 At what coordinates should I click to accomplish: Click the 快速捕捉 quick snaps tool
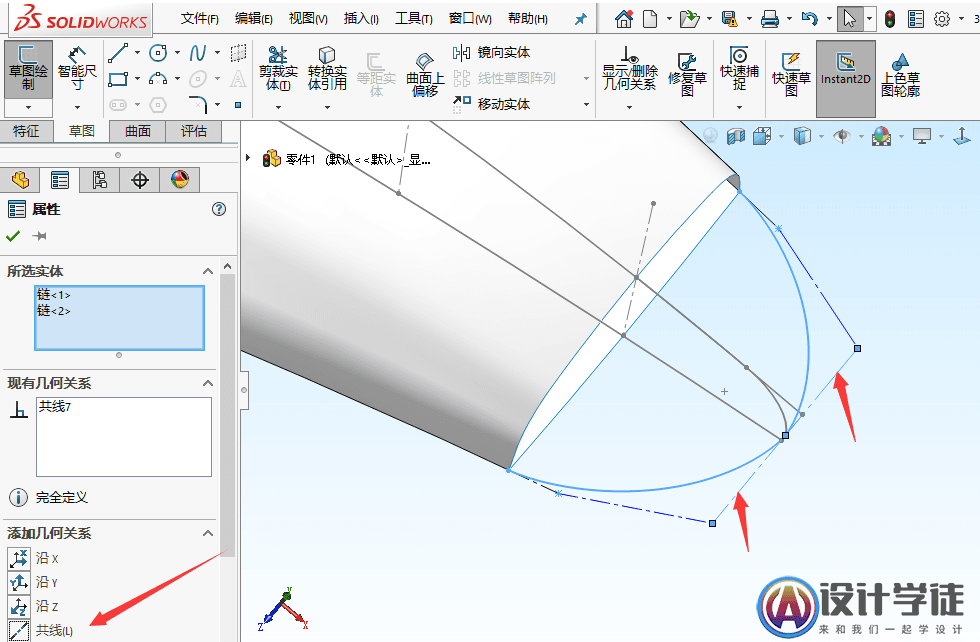click(739, 69)
